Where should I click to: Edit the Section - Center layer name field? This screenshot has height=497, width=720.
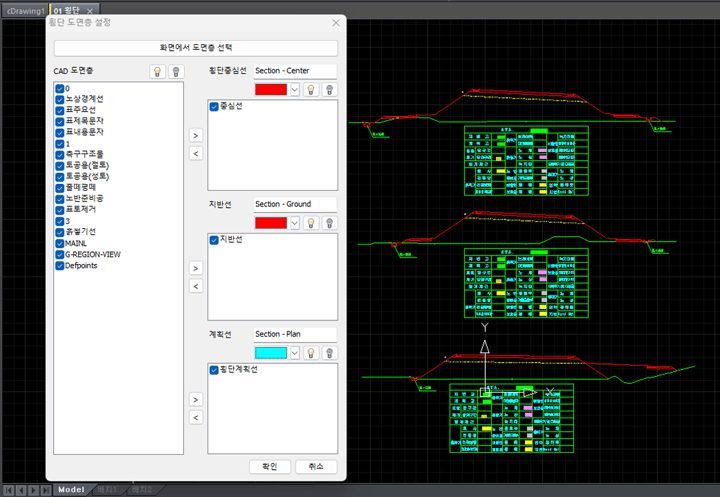click(295, 71)
